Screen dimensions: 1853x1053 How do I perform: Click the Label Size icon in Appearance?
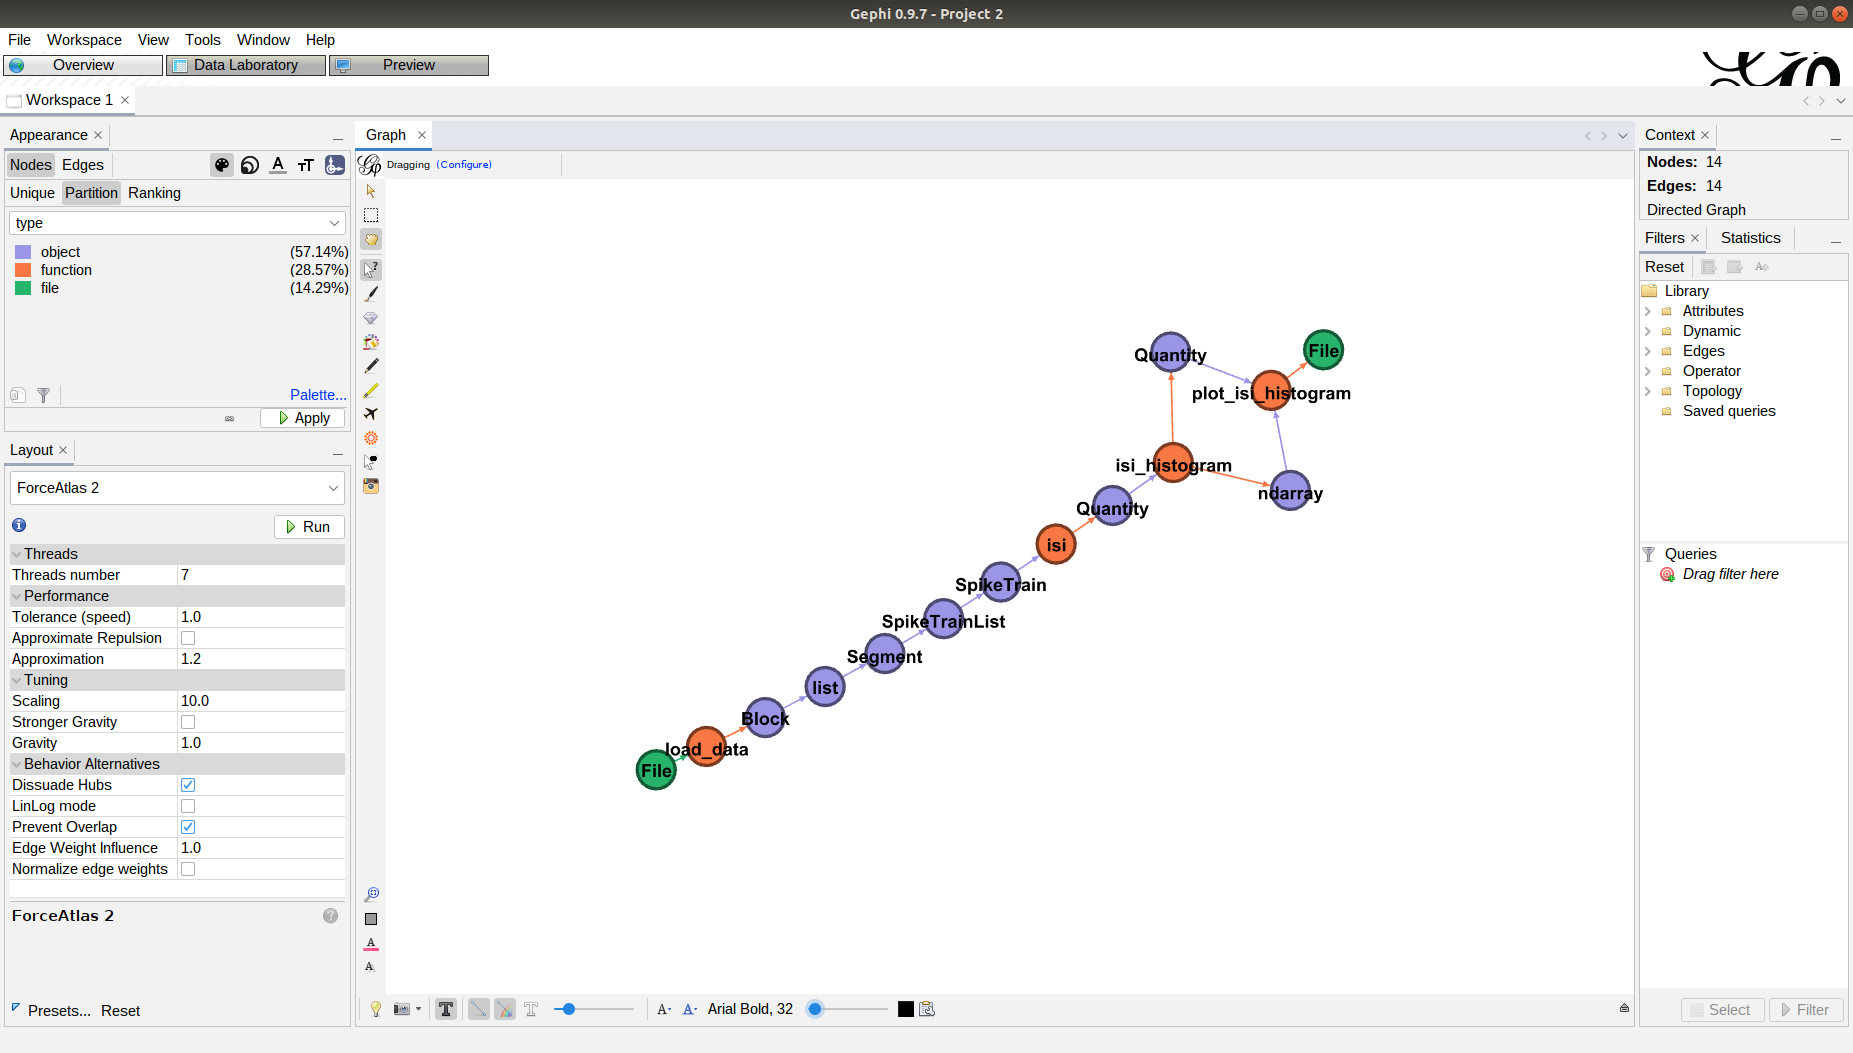point(306,165)
